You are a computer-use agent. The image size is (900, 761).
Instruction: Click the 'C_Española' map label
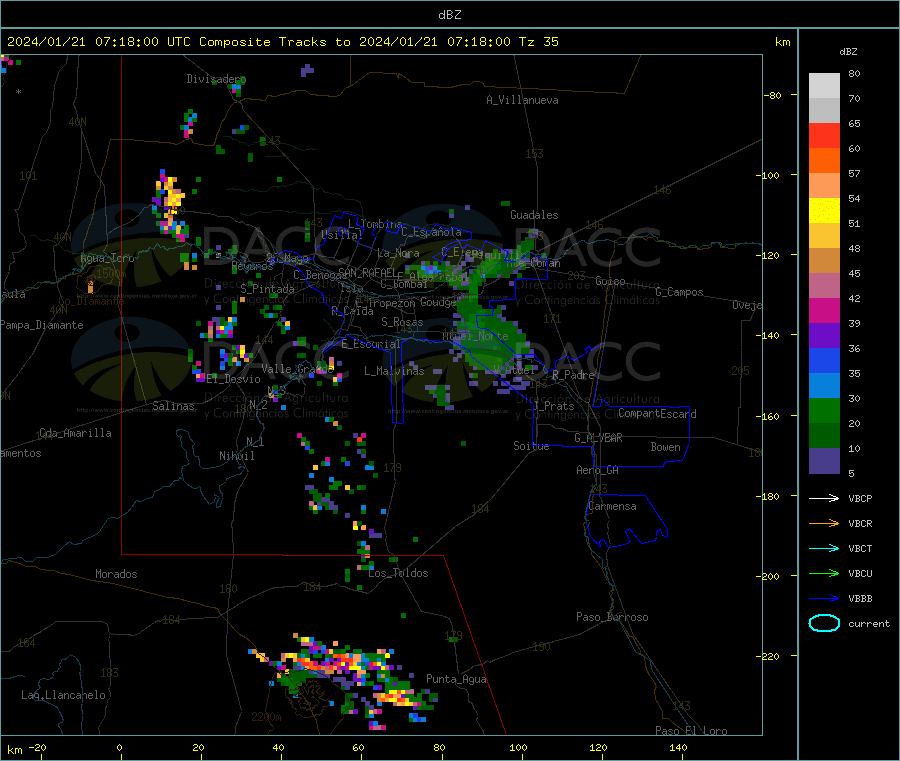pyautogui.click(x=431, y=232)
